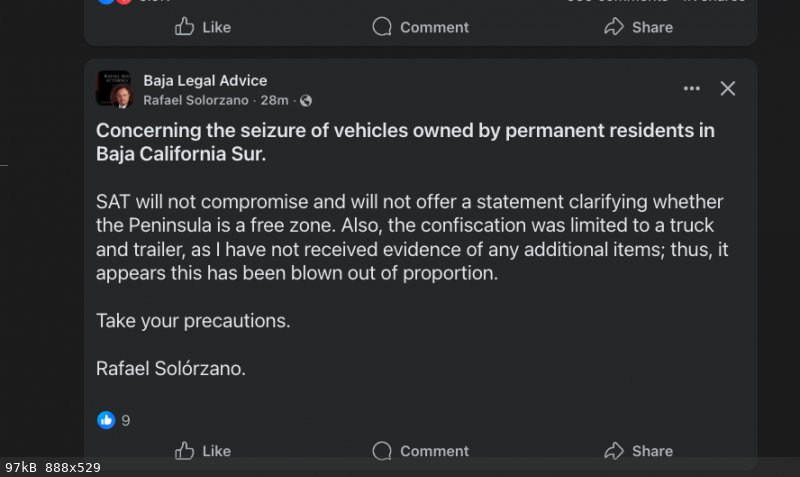The height and width of the screenshot is (477, 800).
Task: Open Comment on the top post
Action: coord(420,27)
